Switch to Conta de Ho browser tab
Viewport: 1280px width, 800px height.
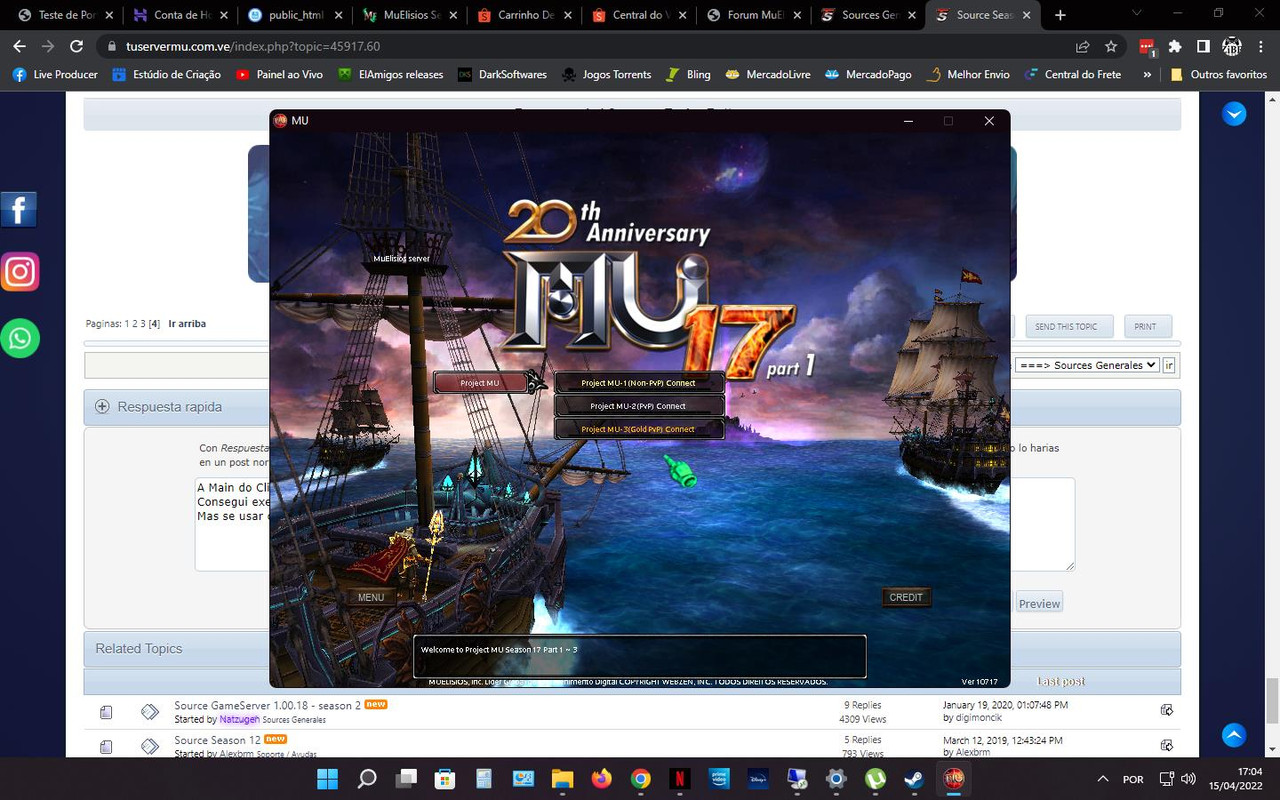point(179,15)
